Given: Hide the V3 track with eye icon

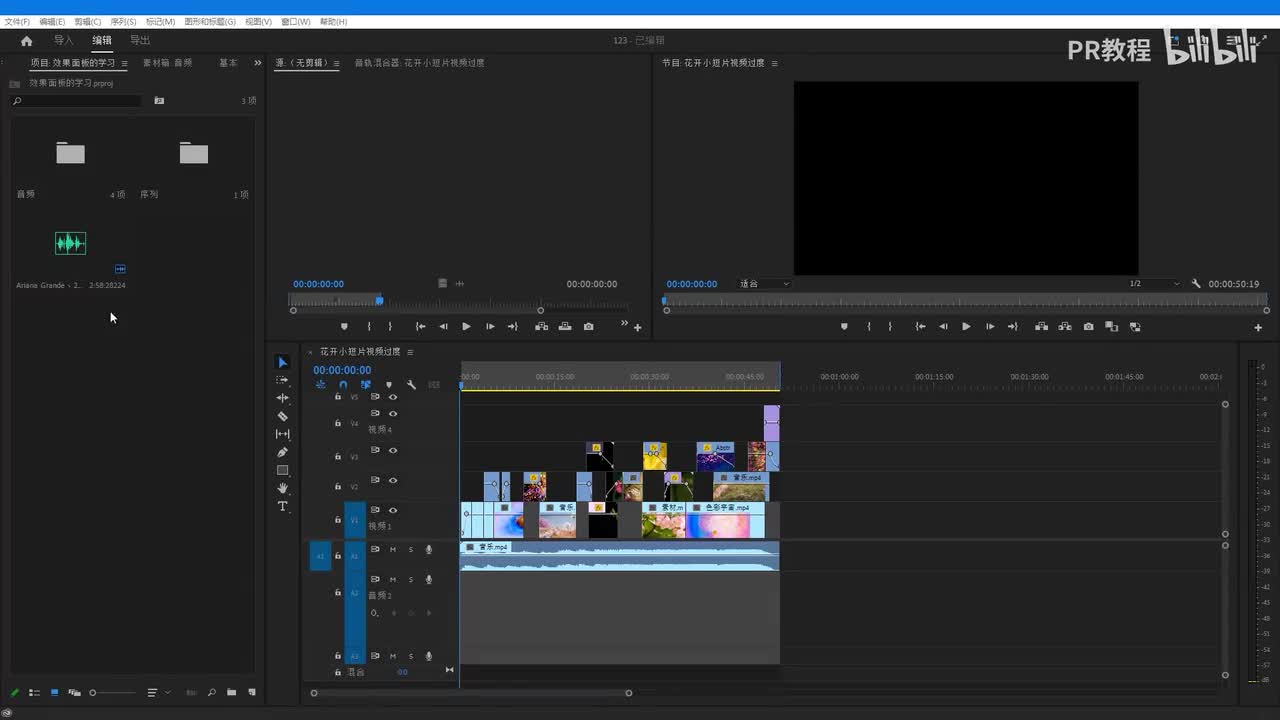Looking at the screenshot, I should click(393, 450).
